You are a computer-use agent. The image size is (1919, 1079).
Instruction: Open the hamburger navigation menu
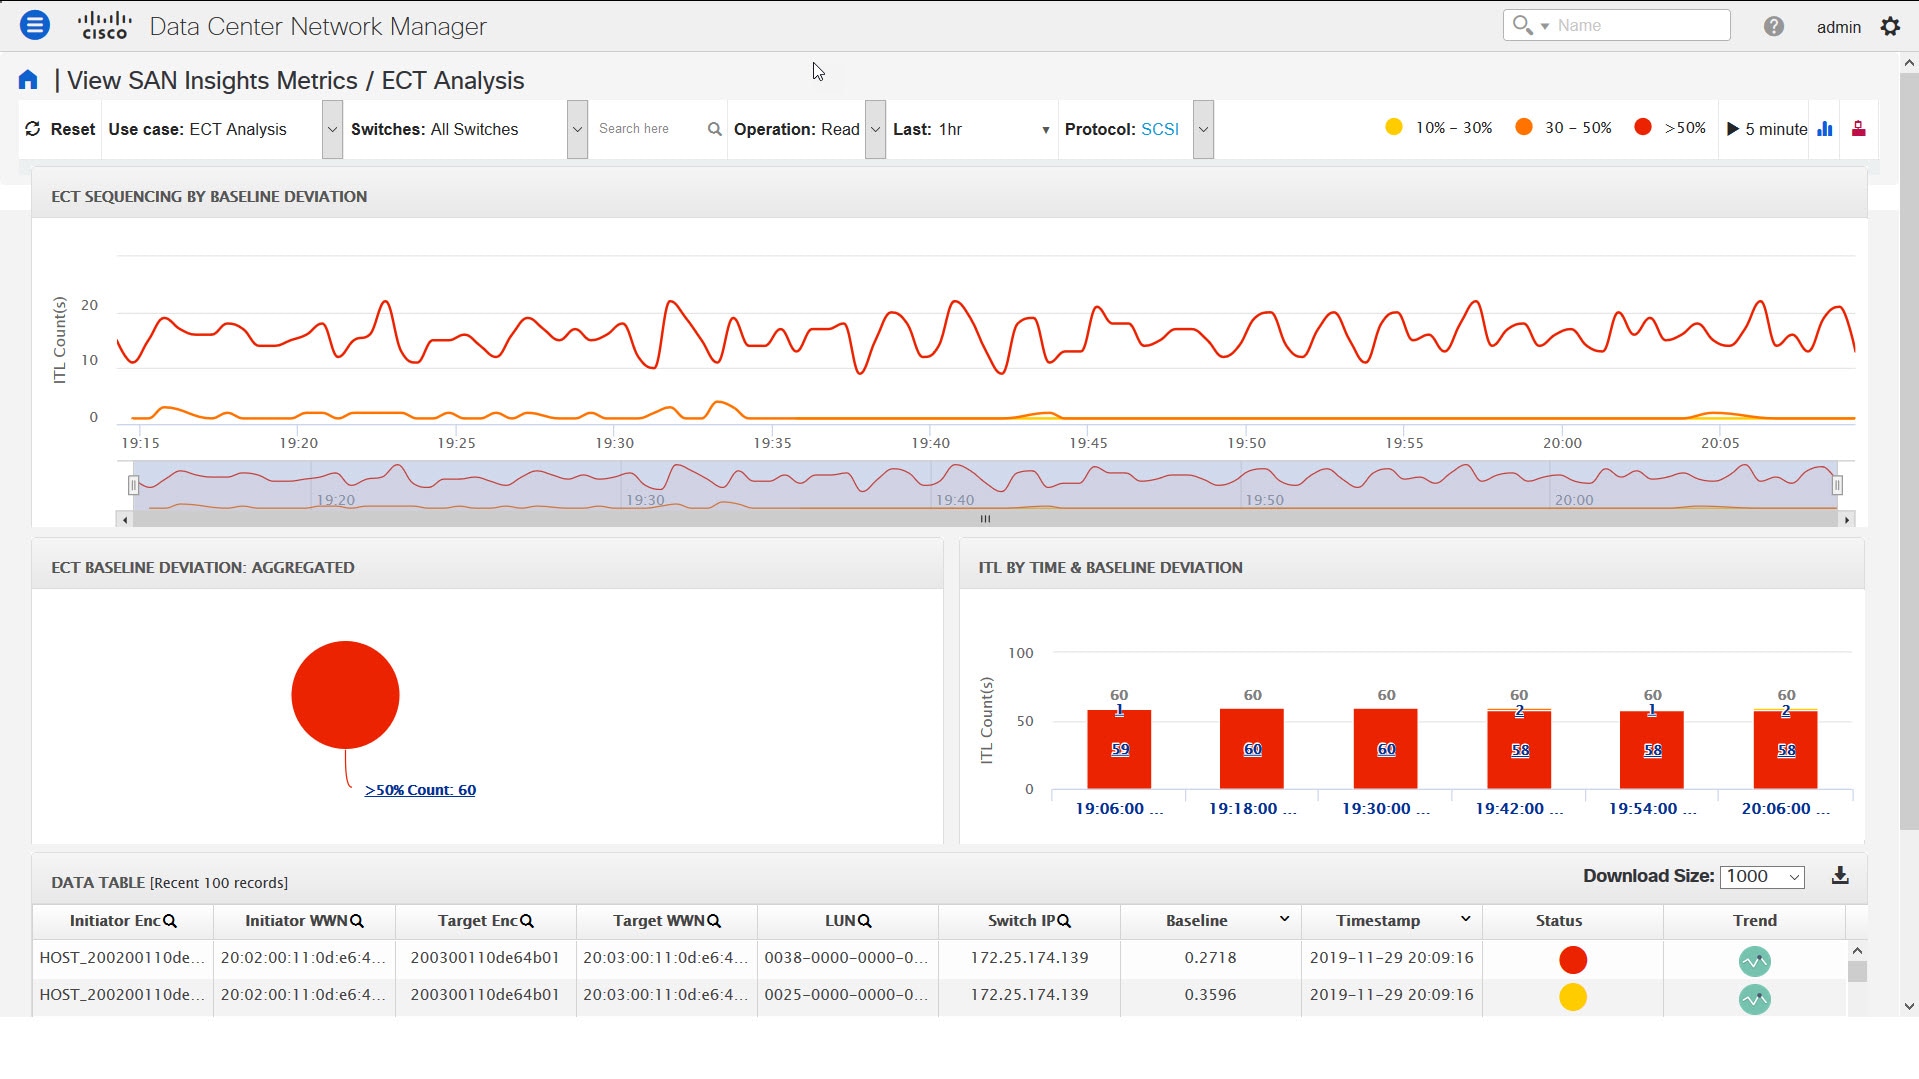pos(35,25)
